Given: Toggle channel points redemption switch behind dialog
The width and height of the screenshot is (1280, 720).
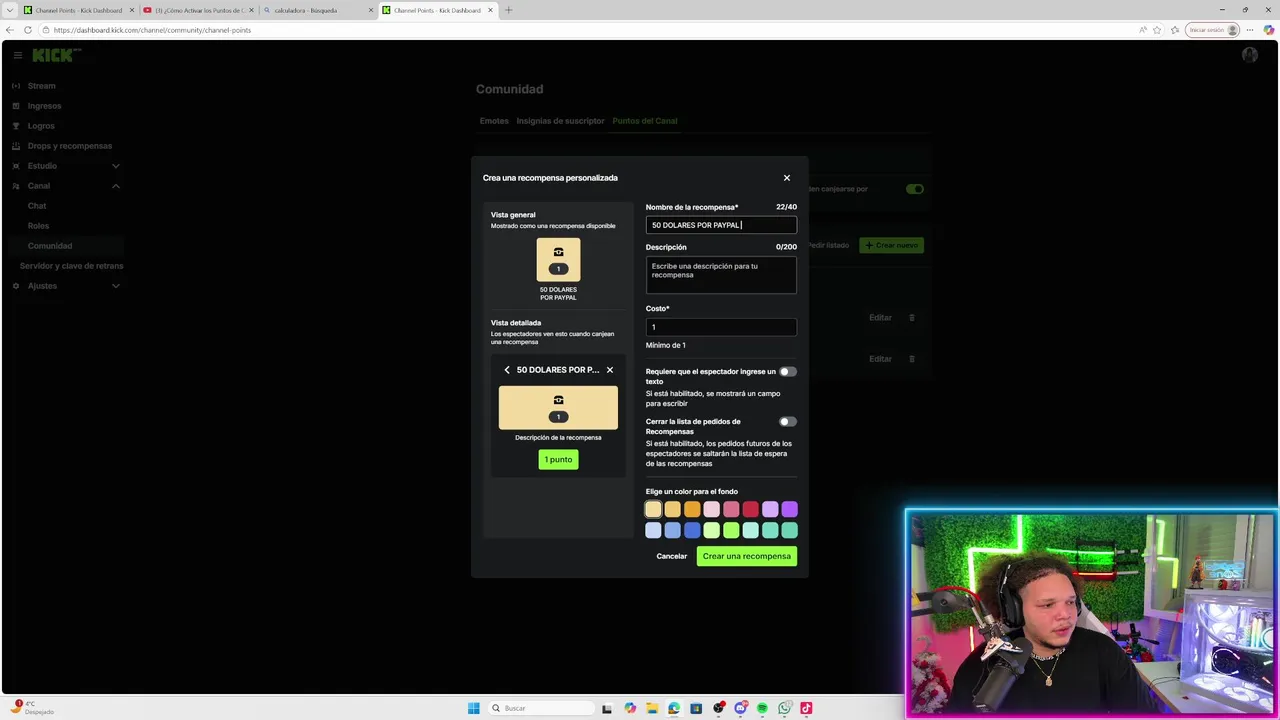Looking at the screenshot, I should click(x=915, y=189).
